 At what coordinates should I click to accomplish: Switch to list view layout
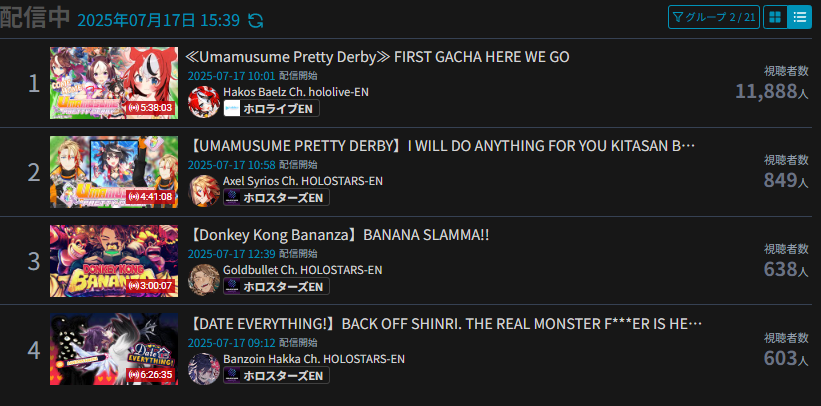tap(800, 17)
